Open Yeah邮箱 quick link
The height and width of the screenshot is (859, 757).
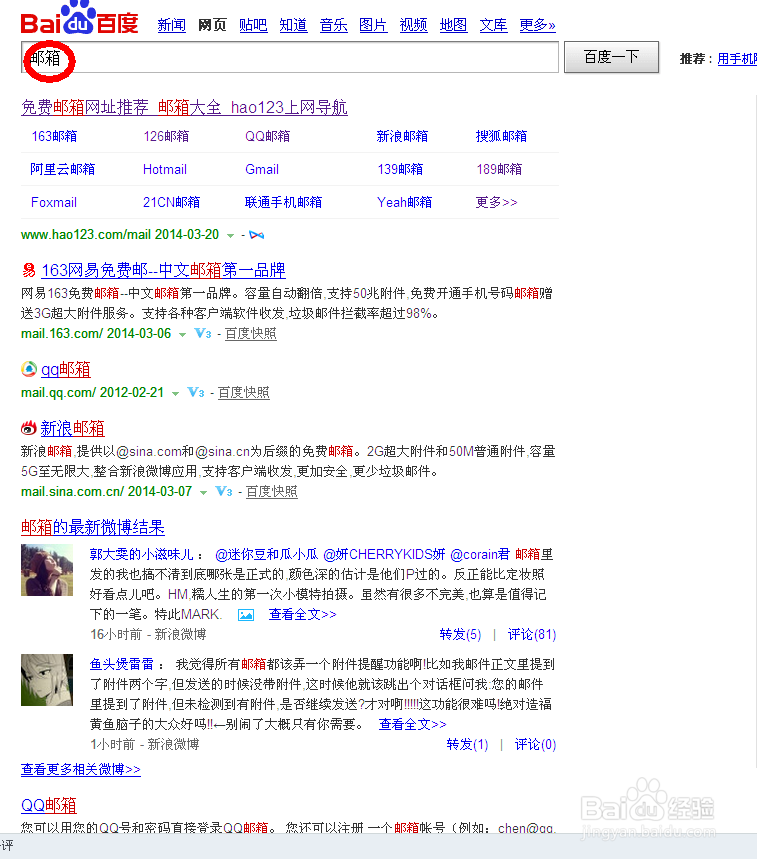pos(404,202)
